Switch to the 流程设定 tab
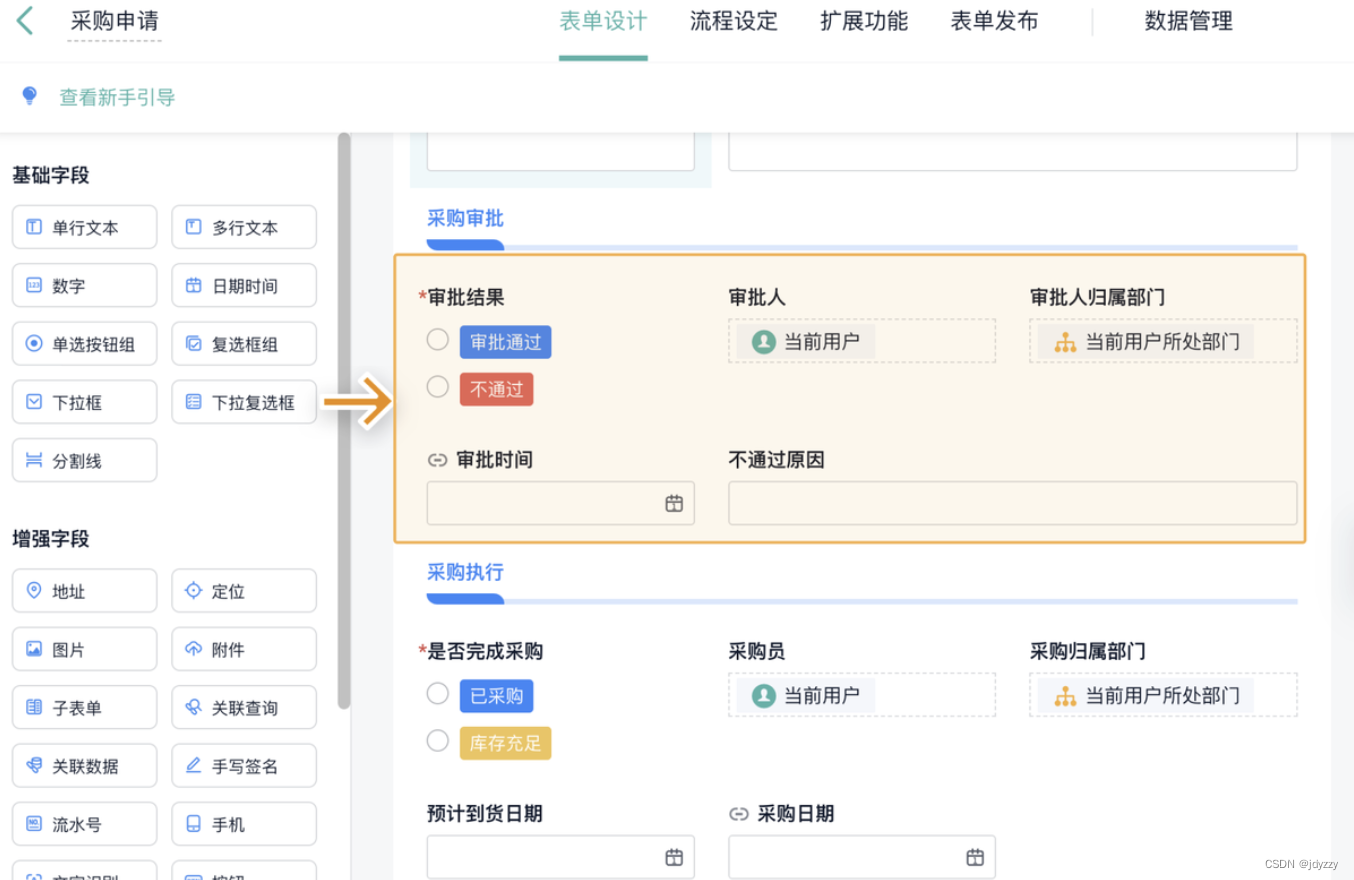 point(734,21)
